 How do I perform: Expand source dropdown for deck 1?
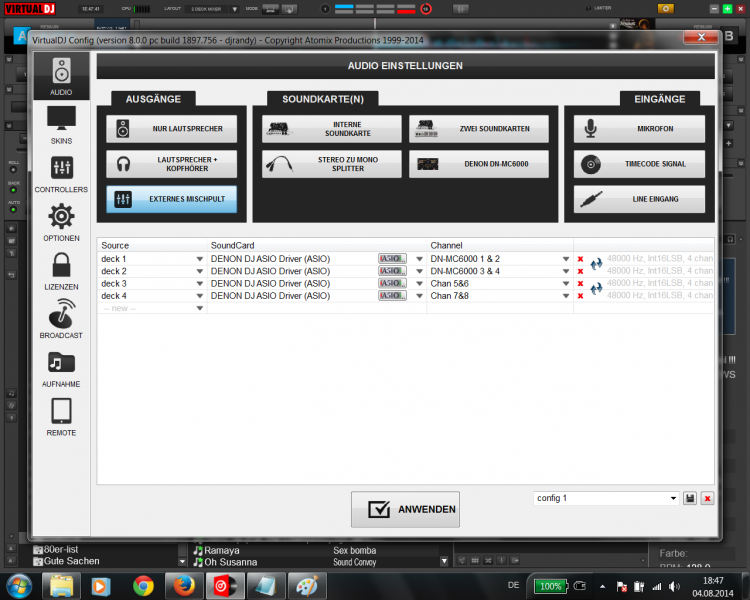click(x=199, y=259)
